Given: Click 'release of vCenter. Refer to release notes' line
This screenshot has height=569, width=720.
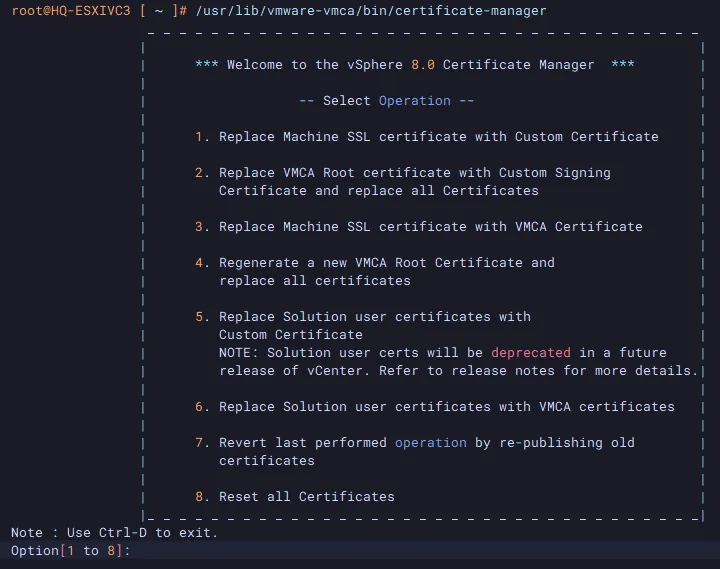Looking at the screenshot, I should click(x=458, y=371).
